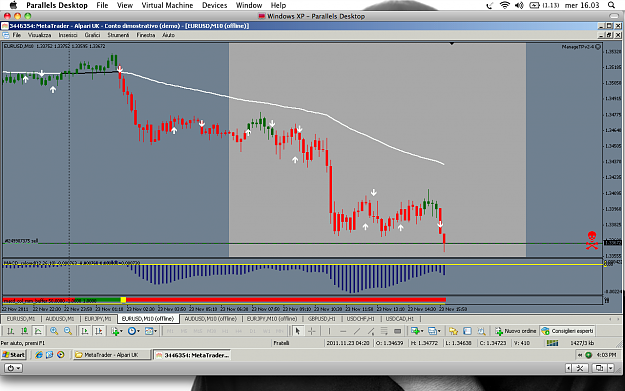The height and width of the screenshot is (391, 625).
Task: Pick the equidistant channel tool
Action: pyautogui.click(x=371, y=331)
